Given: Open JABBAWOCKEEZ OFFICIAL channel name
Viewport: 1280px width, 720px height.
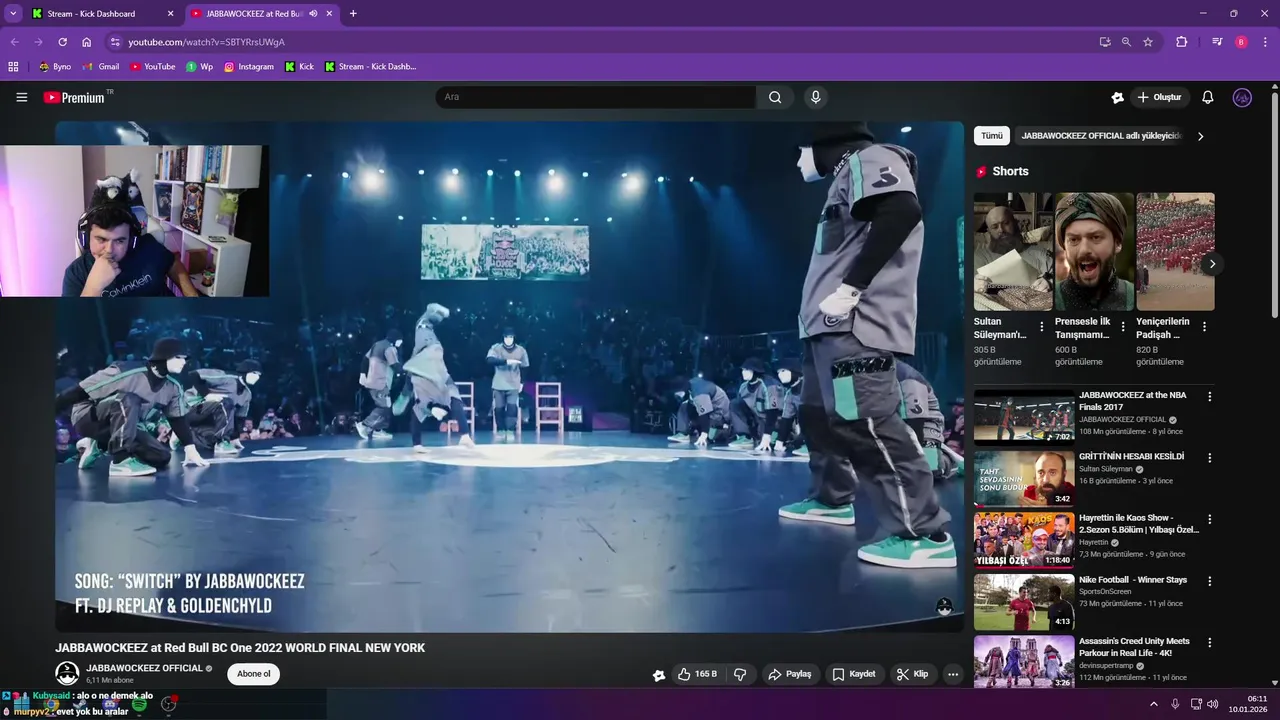Looking at the screenshot, I should tap(144, 668).
